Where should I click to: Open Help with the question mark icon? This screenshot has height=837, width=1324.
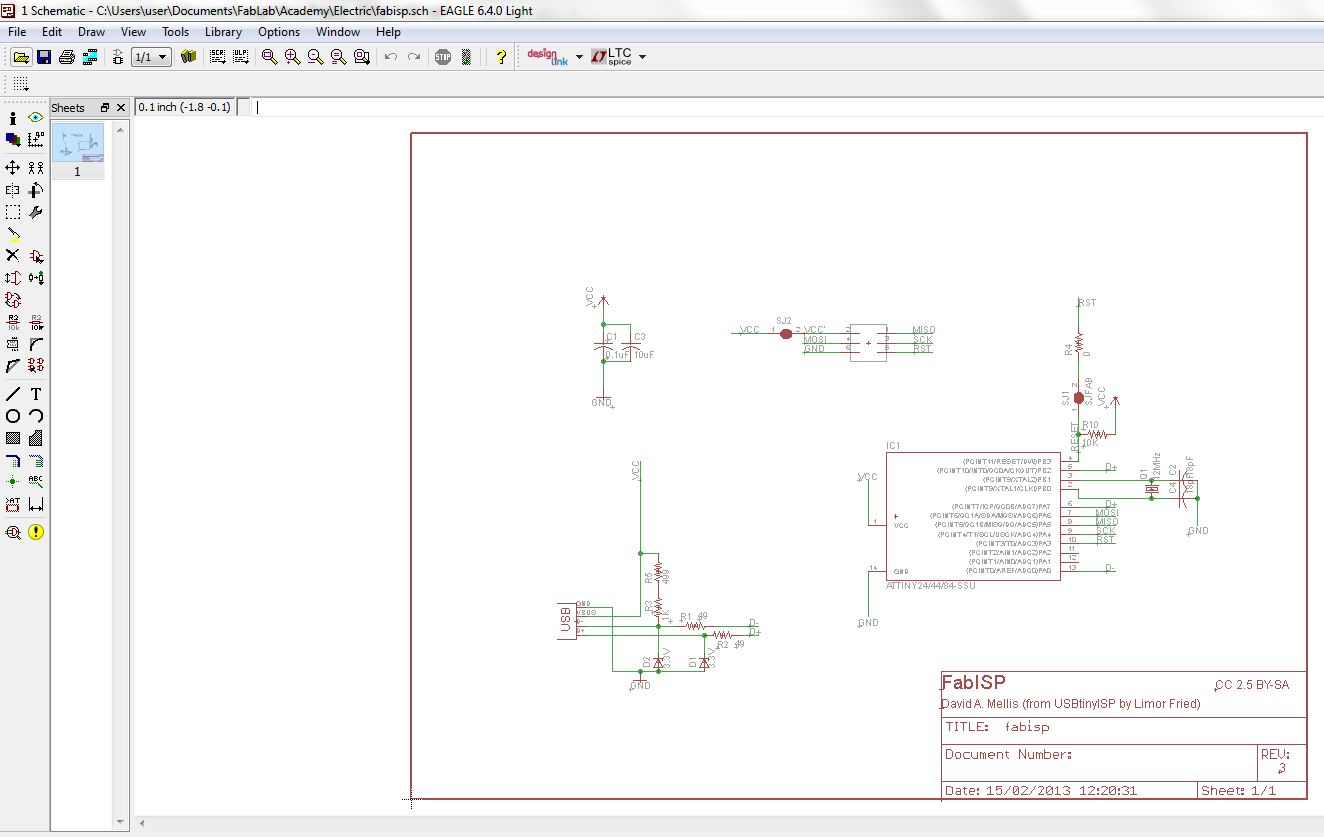501,57
